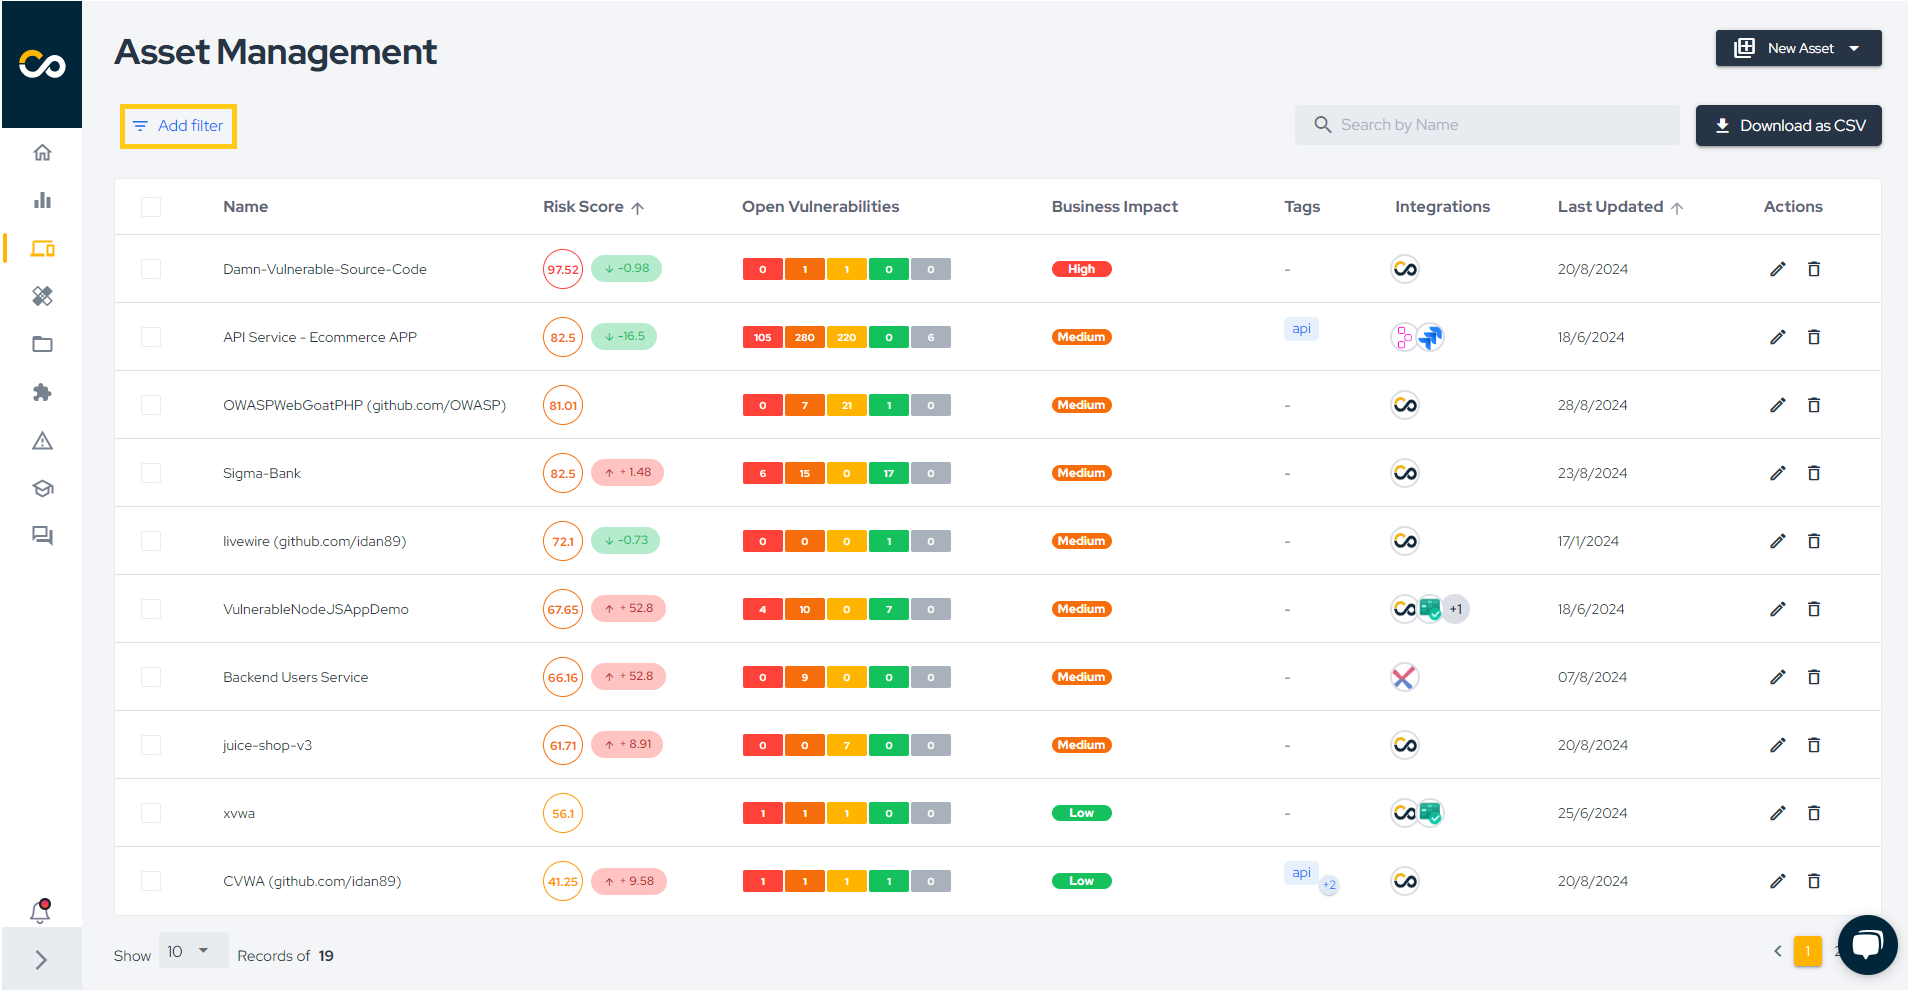Delete the juice-shop-v3 asset
The image size is (1910, 990).
click(x=1814, y=745)
